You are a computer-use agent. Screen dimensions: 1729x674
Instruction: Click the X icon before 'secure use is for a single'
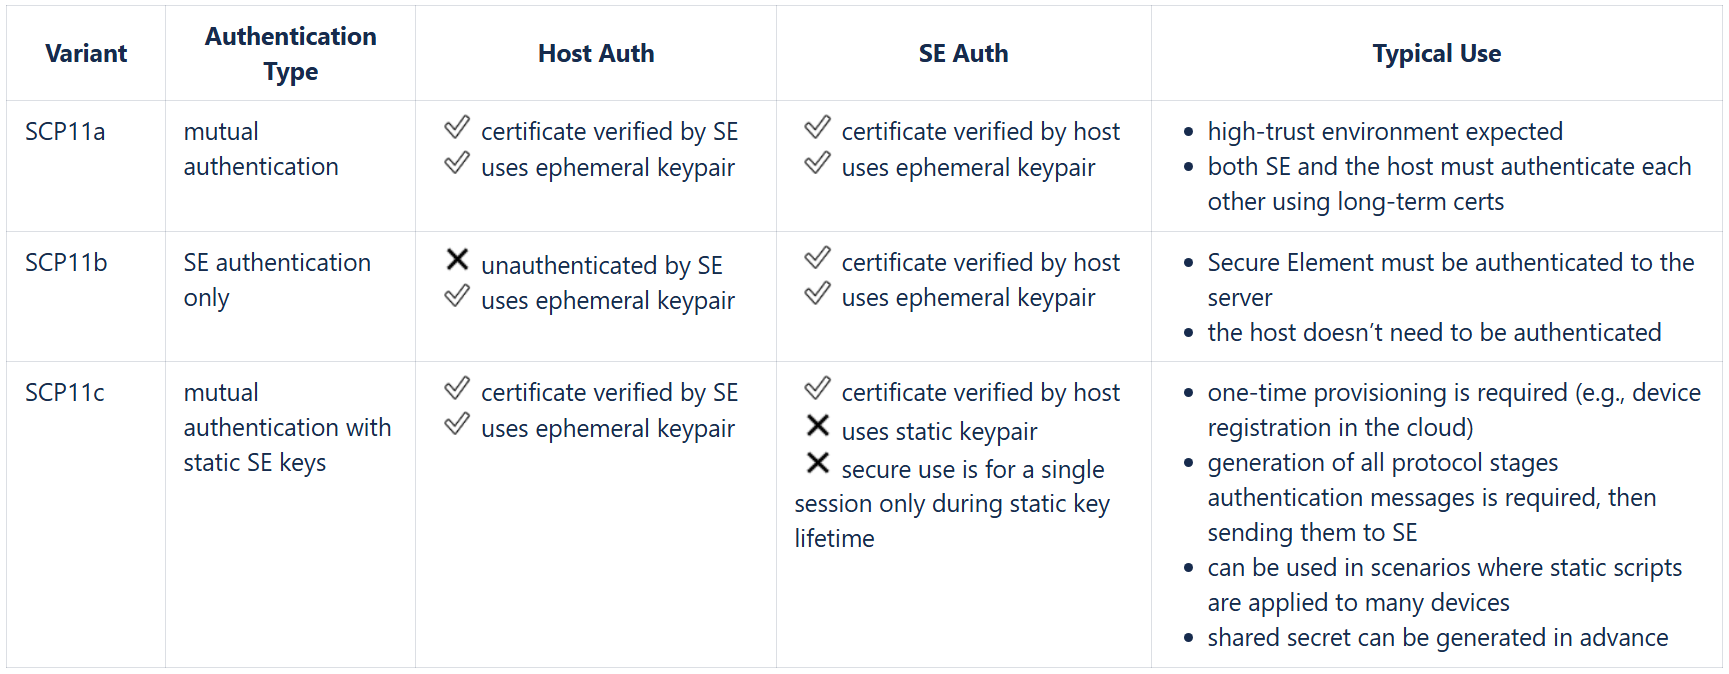coord(818,463)
